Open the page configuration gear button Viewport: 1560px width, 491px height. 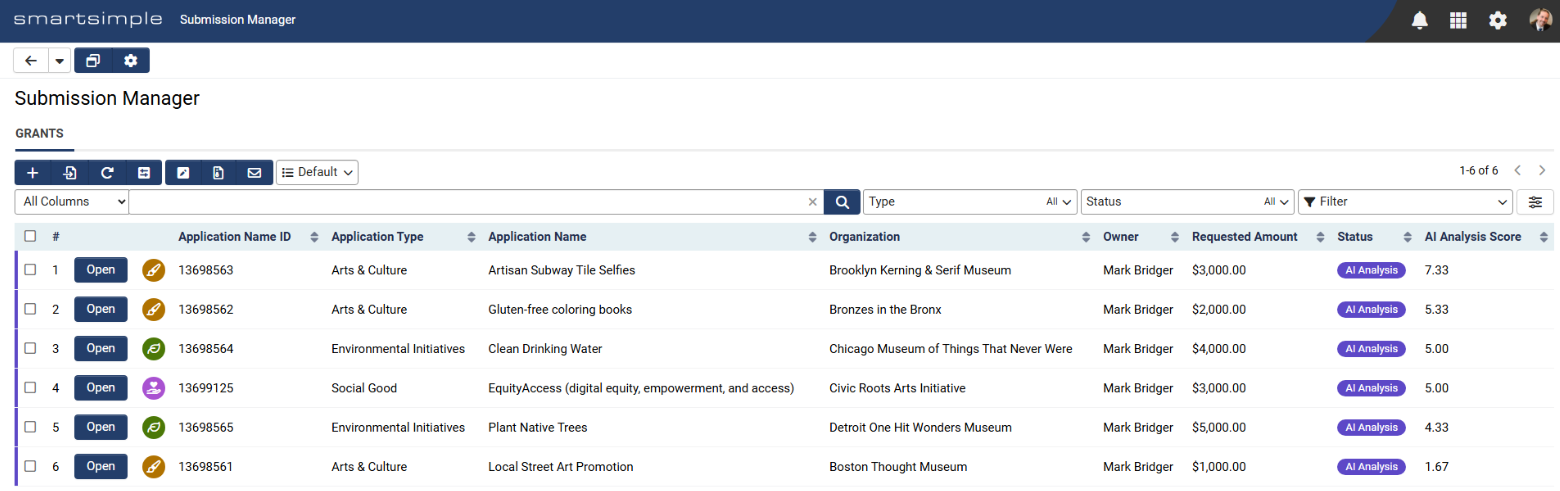tap(131, 61)
